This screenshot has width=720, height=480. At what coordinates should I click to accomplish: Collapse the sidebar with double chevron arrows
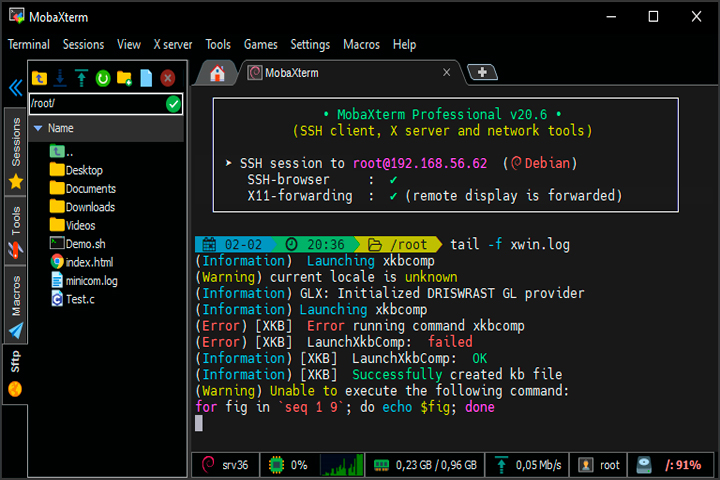(16, 87)
